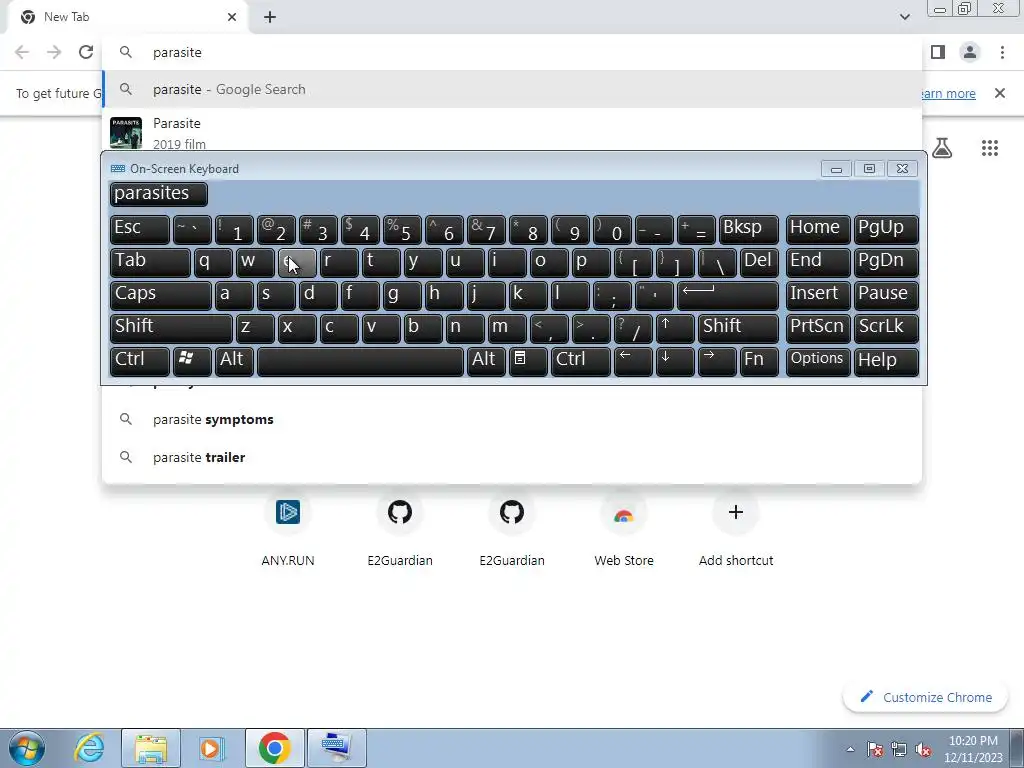Click the PrtScn key

point(817,328)
